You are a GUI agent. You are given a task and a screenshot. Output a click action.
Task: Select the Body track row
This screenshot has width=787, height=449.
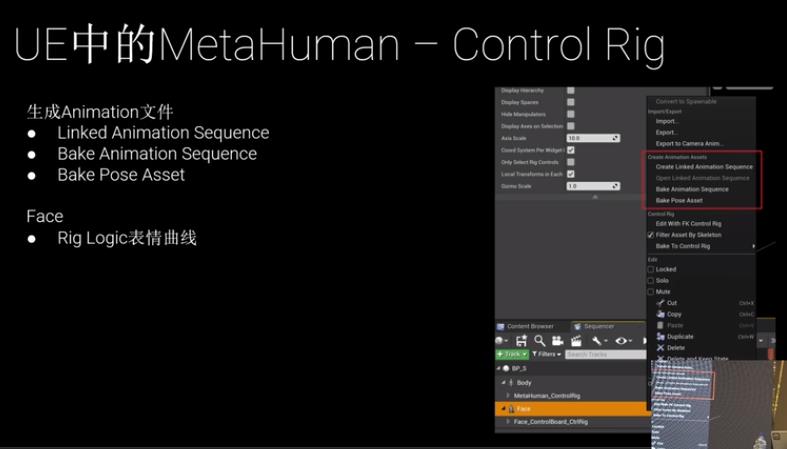[573, 382]
